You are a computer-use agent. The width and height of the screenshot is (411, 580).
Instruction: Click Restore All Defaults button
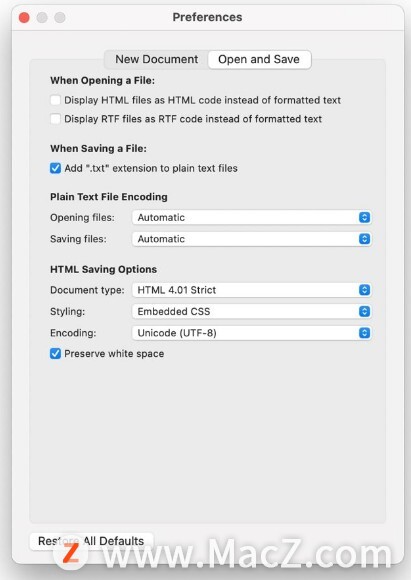coord(91,541)
